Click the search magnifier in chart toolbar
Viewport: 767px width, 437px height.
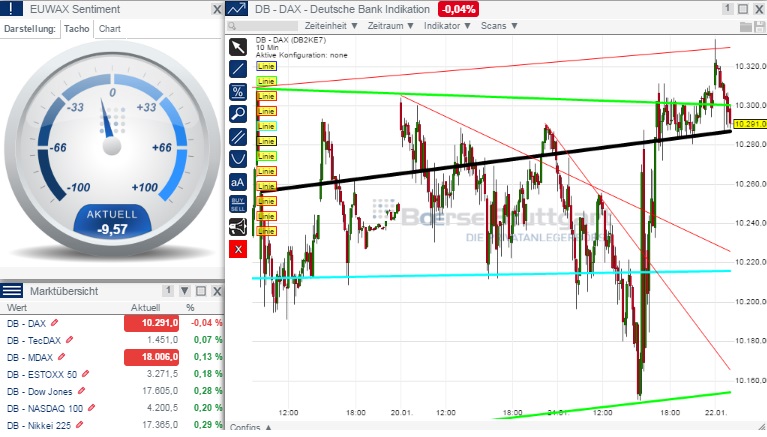pos(232,26)
